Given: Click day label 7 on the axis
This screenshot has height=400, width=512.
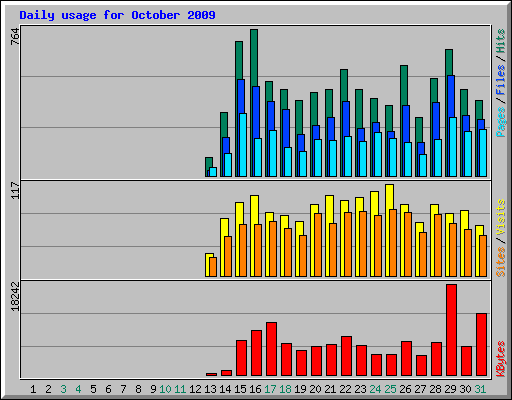Looking at the screenshot, I should pos(123,389).
